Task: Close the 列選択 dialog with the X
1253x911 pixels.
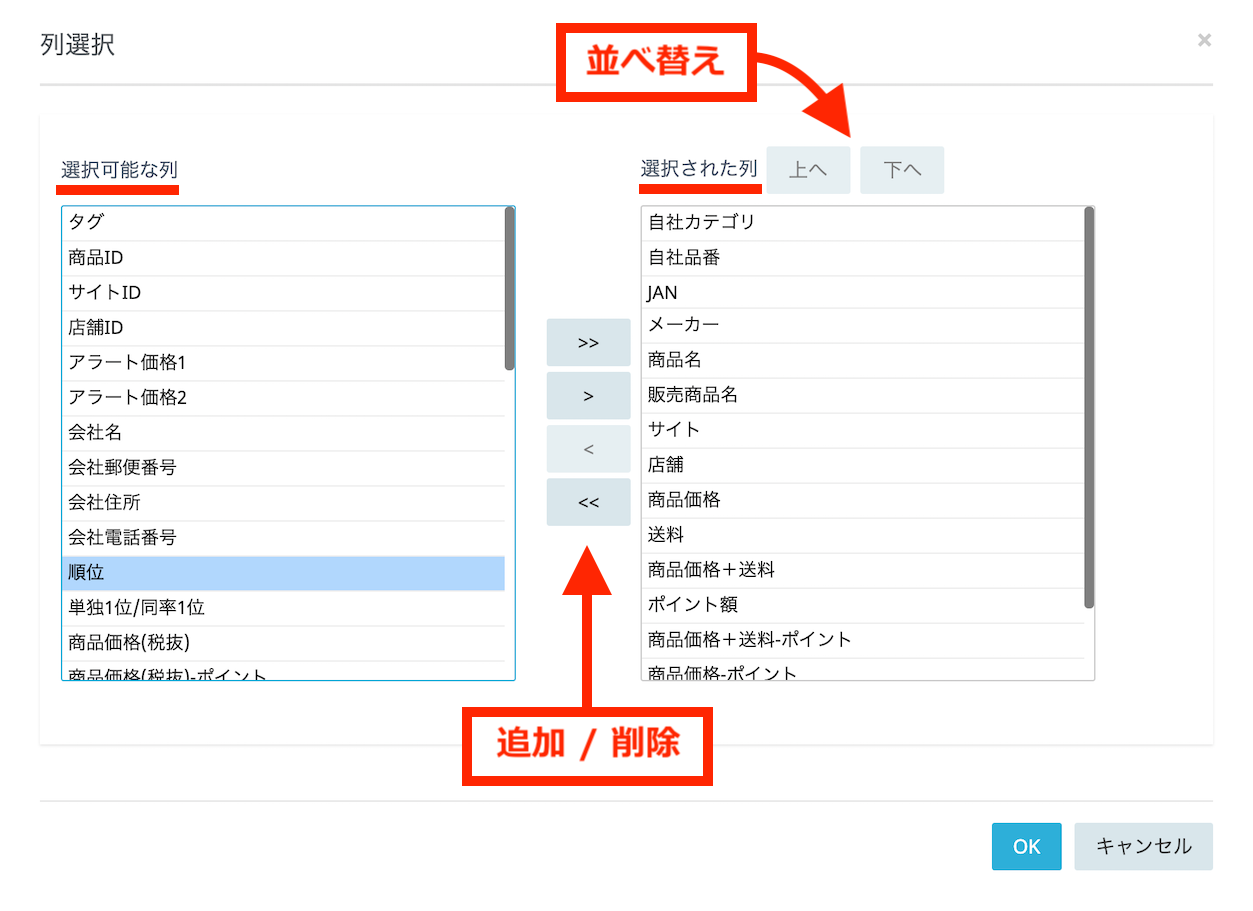Action: (x=1204, y=40)
